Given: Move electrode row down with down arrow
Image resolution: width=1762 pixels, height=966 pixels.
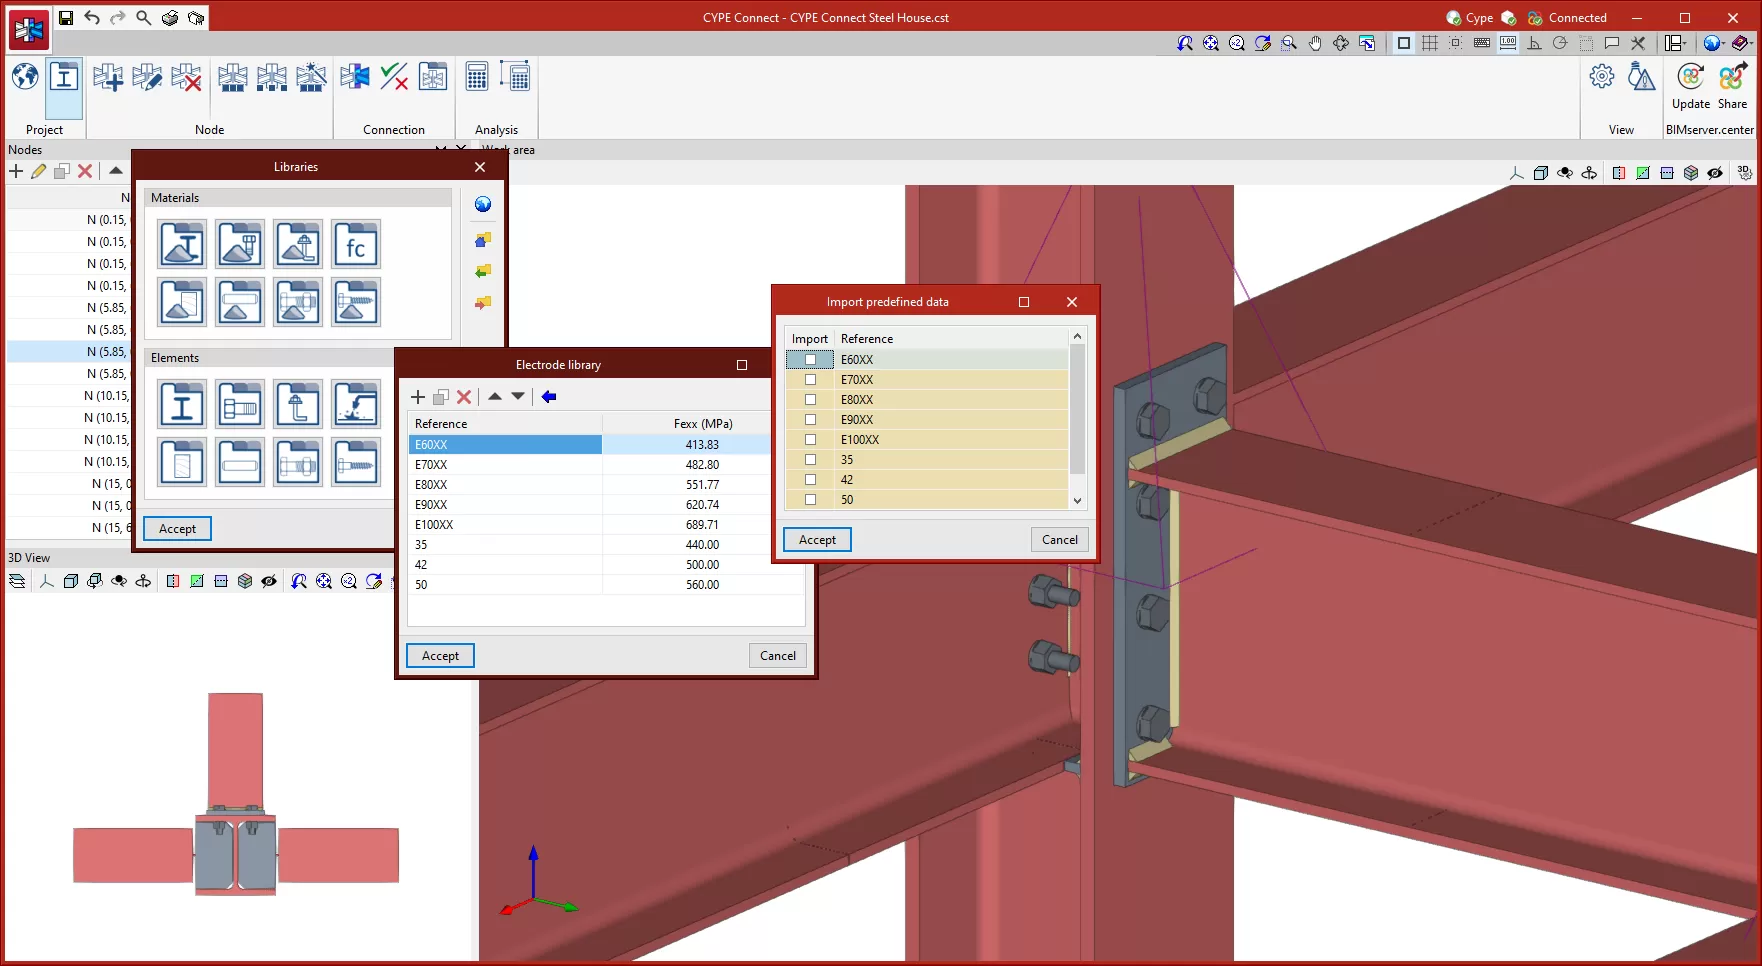Looking at the screenshot, I should click(x=518, y=397).
